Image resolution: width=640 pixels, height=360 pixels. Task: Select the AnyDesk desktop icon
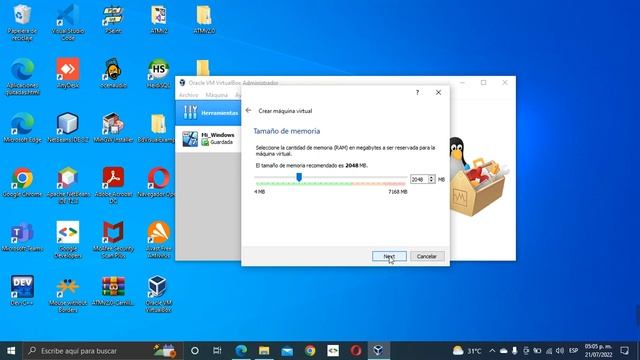click(x=68, y=73)
